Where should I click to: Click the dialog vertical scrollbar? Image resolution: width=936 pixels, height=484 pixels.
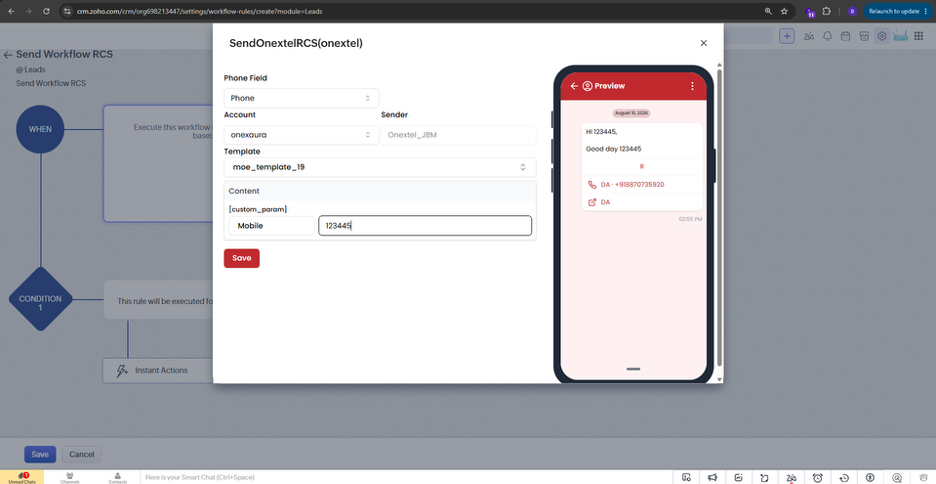click(x=719, y=217)
